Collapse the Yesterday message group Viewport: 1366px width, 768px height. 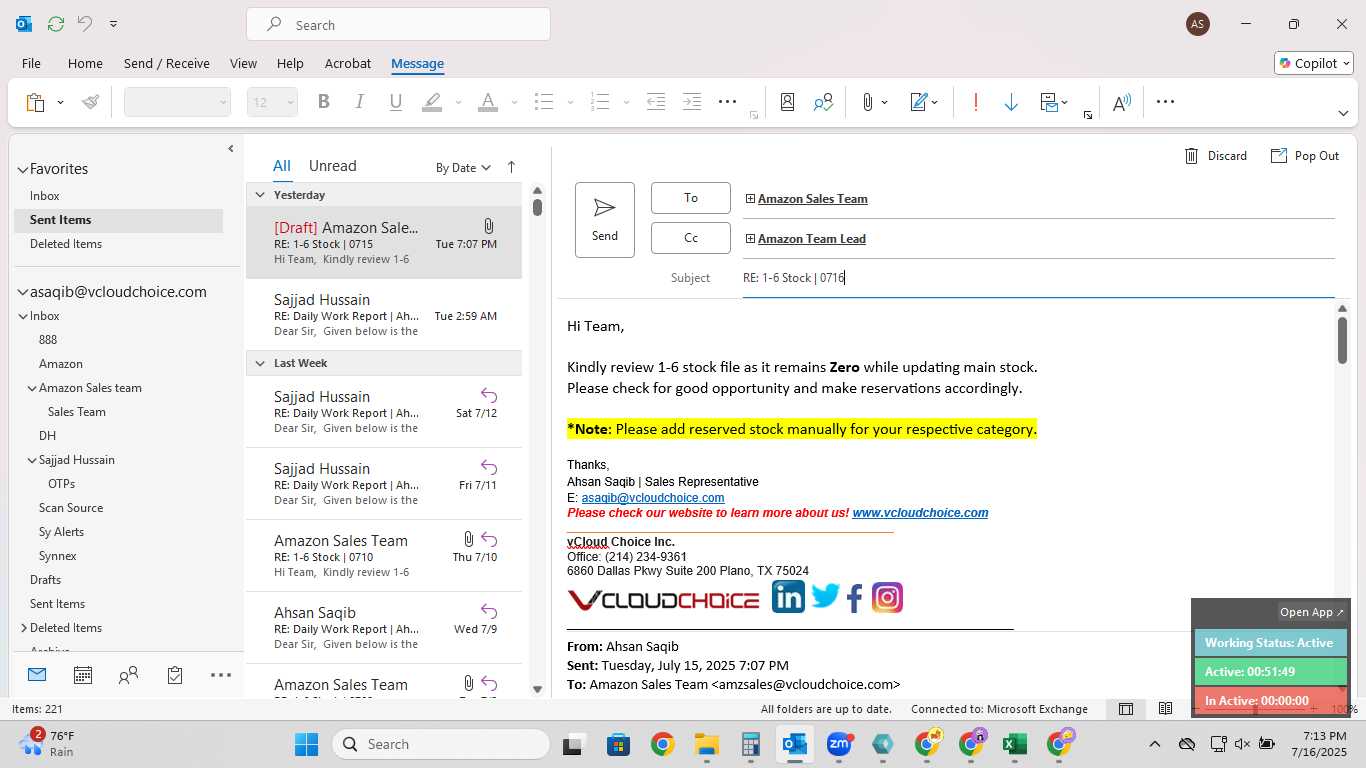[260, 195]
